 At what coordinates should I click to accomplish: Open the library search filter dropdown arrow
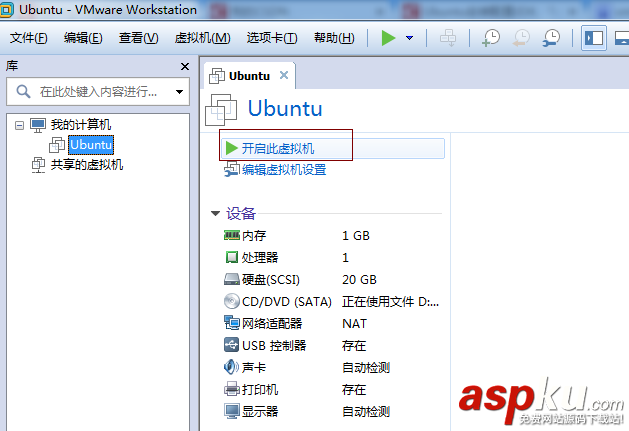pos(180,92)
